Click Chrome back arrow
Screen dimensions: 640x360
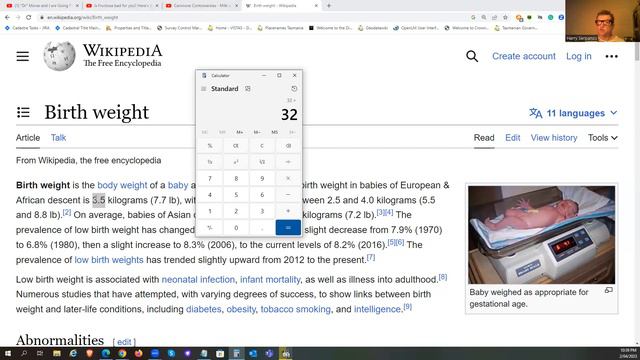tap(7, 18)
